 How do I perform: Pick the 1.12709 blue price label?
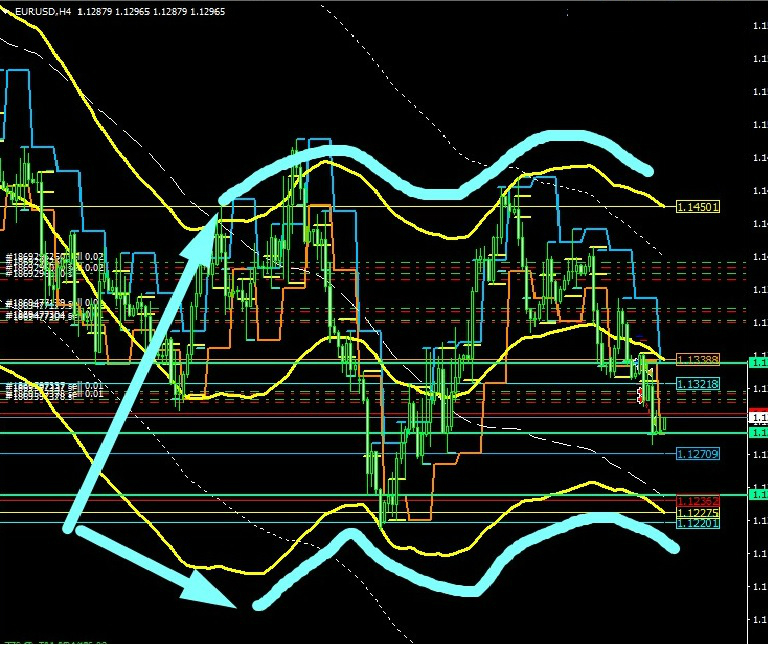[697, 454]
